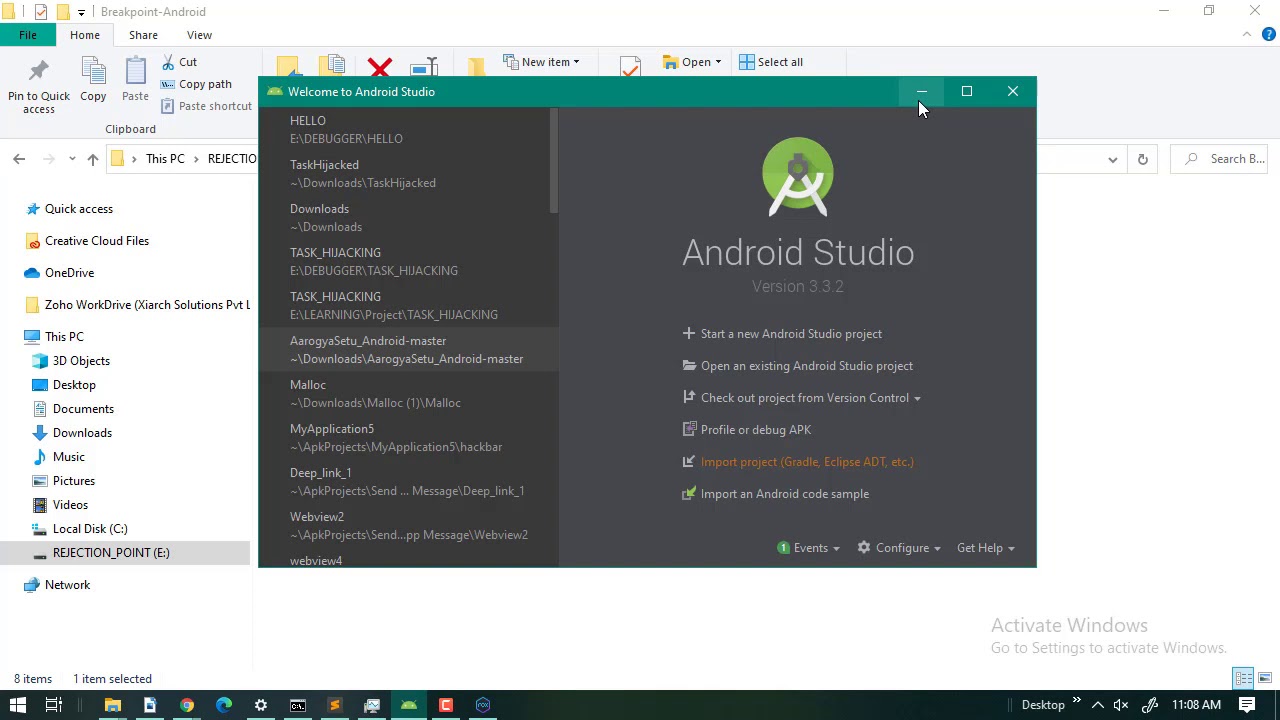Open Webview2 recent project
The width and height of the screenshot is (1280, 720).
408,525
